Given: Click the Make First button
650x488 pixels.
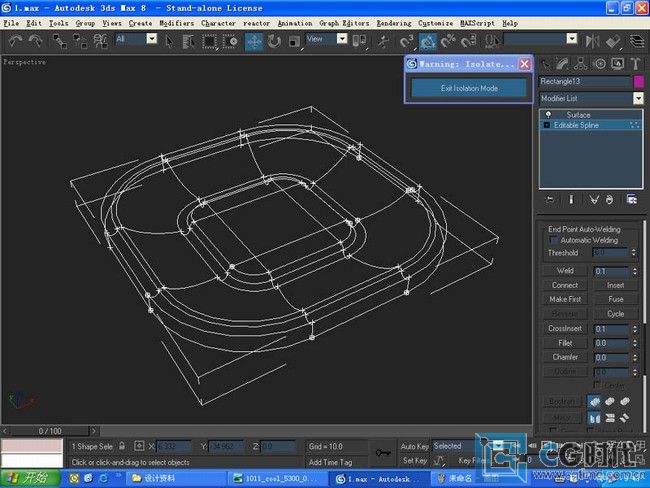Looking at the screenshot, I should coord(565,299).
